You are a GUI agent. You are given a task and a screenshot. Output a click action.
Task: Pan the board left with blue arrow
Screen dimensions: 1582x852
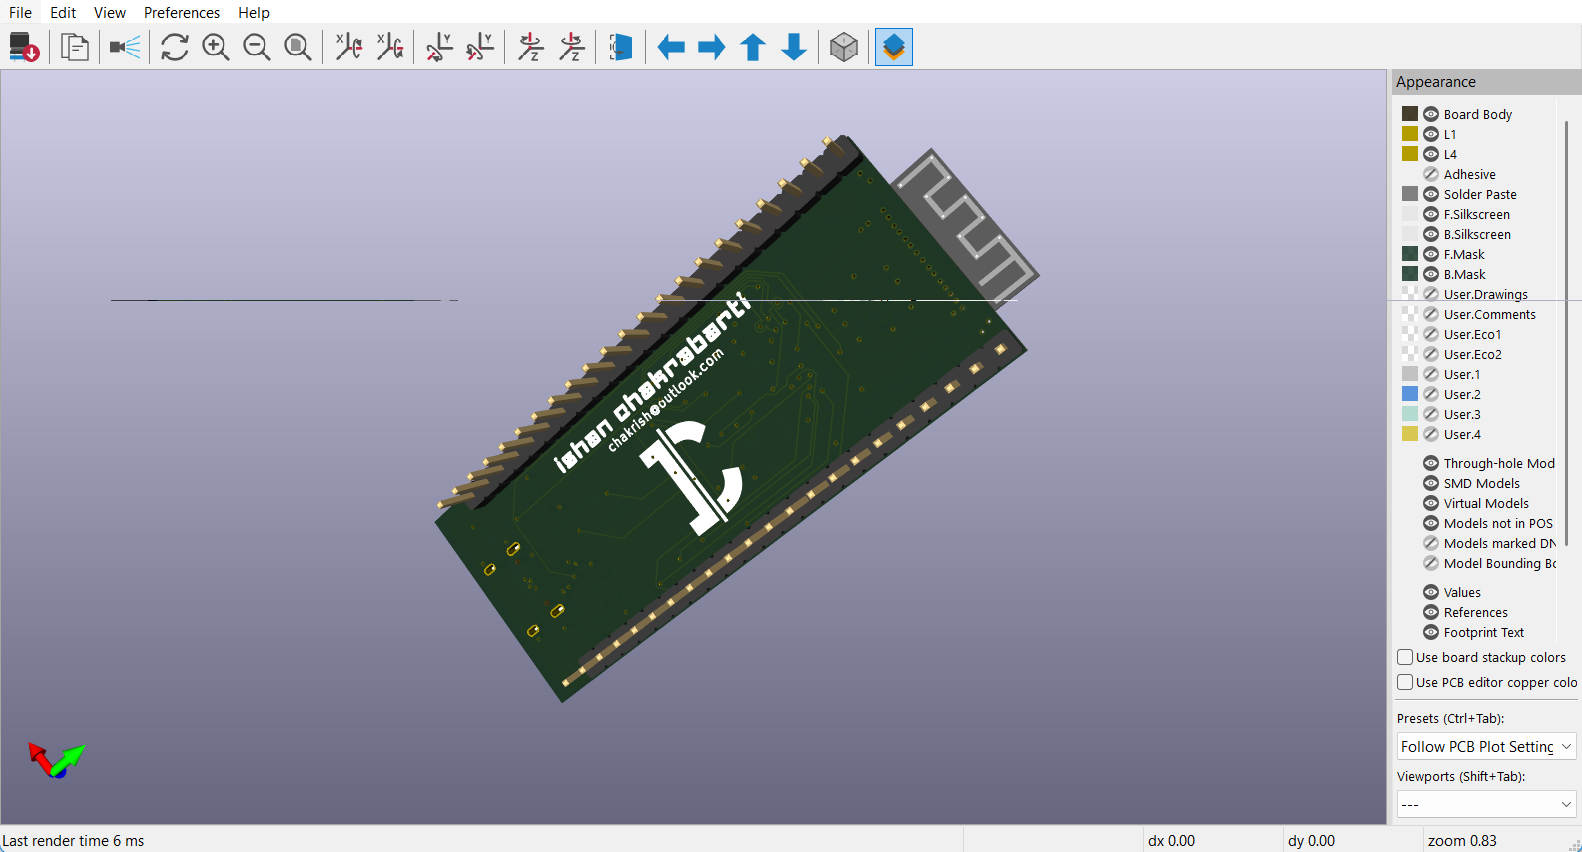(671, 47)
